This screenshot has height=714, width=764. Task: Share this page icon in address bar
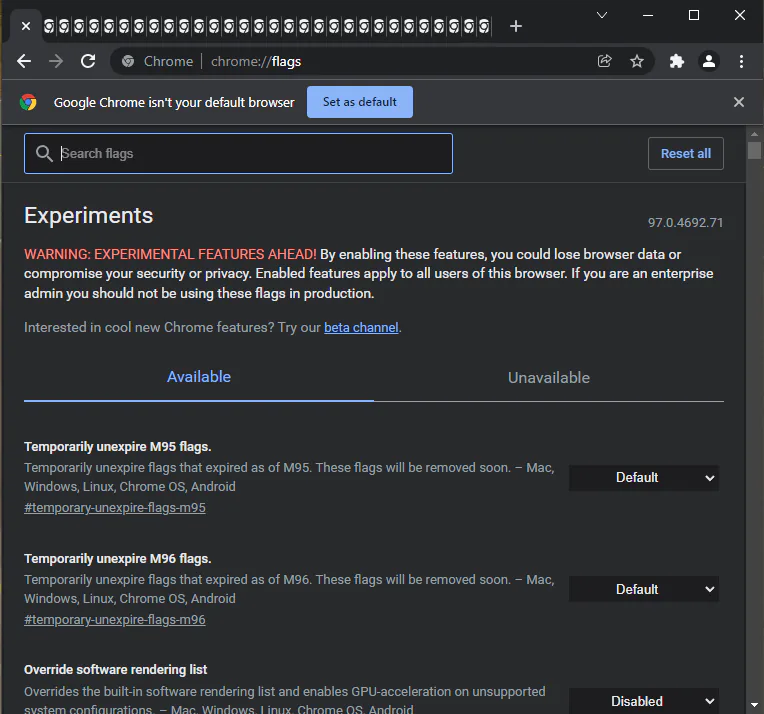tap(604, 61)
